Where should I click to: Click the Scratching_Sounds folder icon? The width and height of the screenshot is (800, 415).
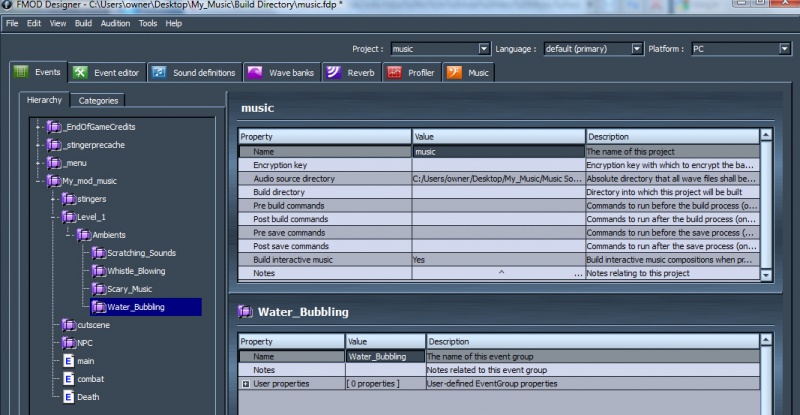click(99, 253)
